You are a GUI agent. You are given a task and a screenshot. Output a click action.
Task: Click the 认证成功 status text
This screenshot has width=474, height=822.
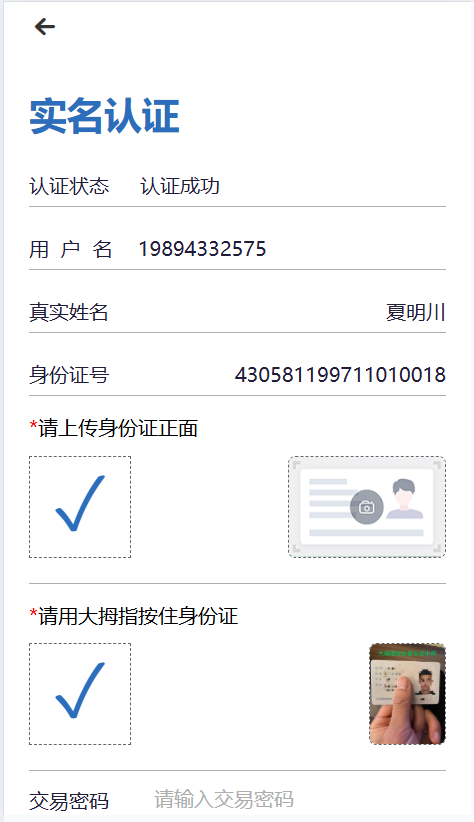point(180,186)
